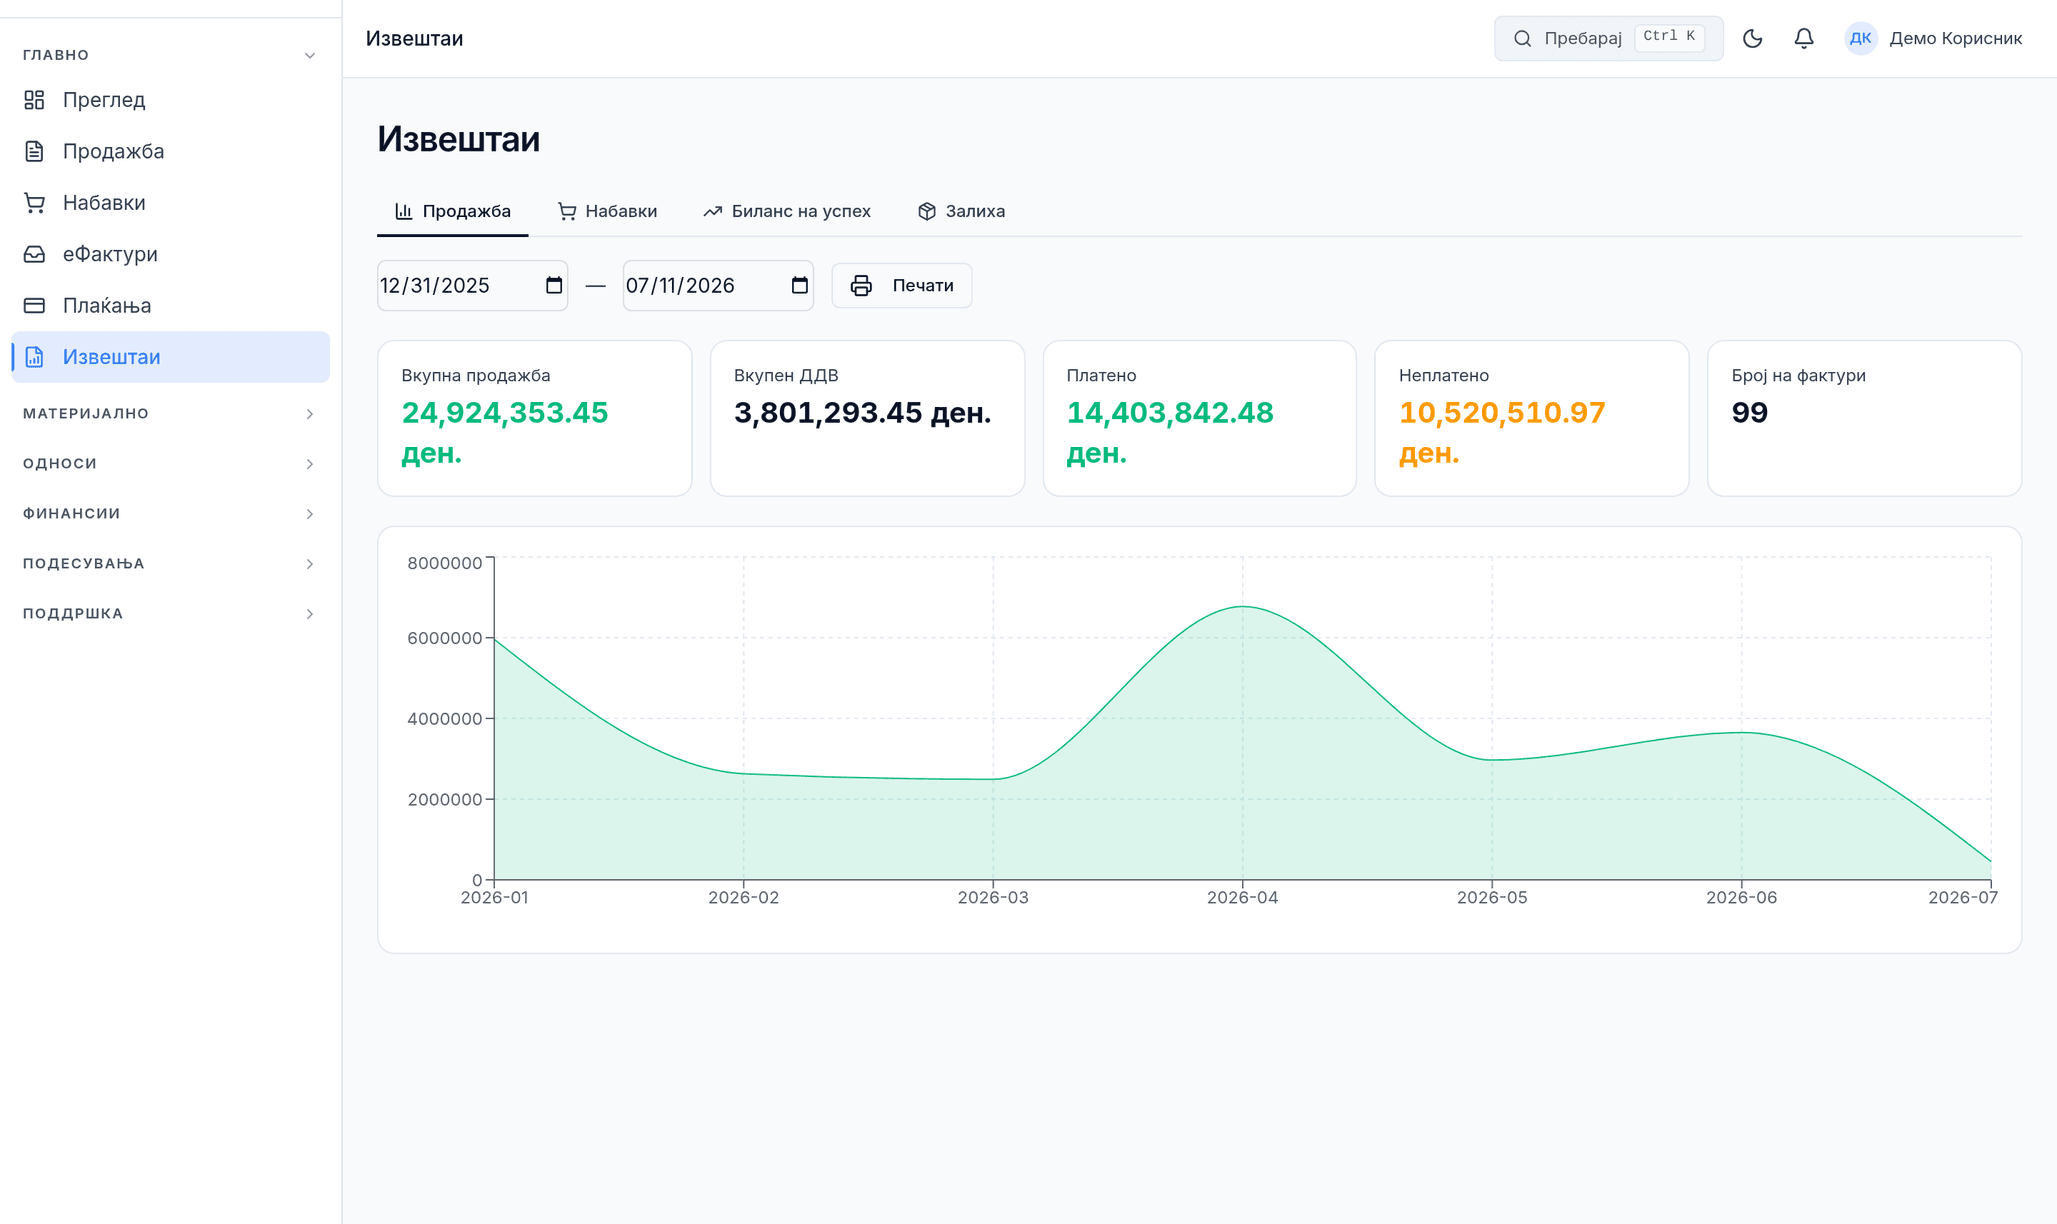The width and height of the screenshot is (2057, 1224).
Task: Click the 2026-04 peak on chart
Action: (x=1243, y=606)
